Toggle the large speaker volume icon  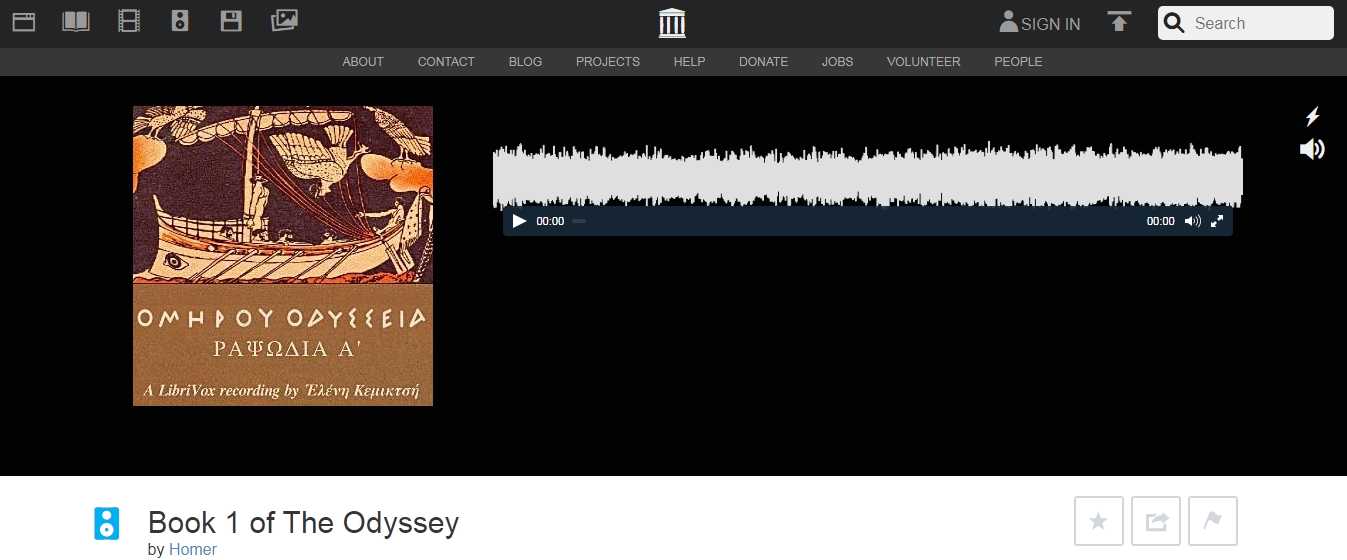(x=1312, y=150)
